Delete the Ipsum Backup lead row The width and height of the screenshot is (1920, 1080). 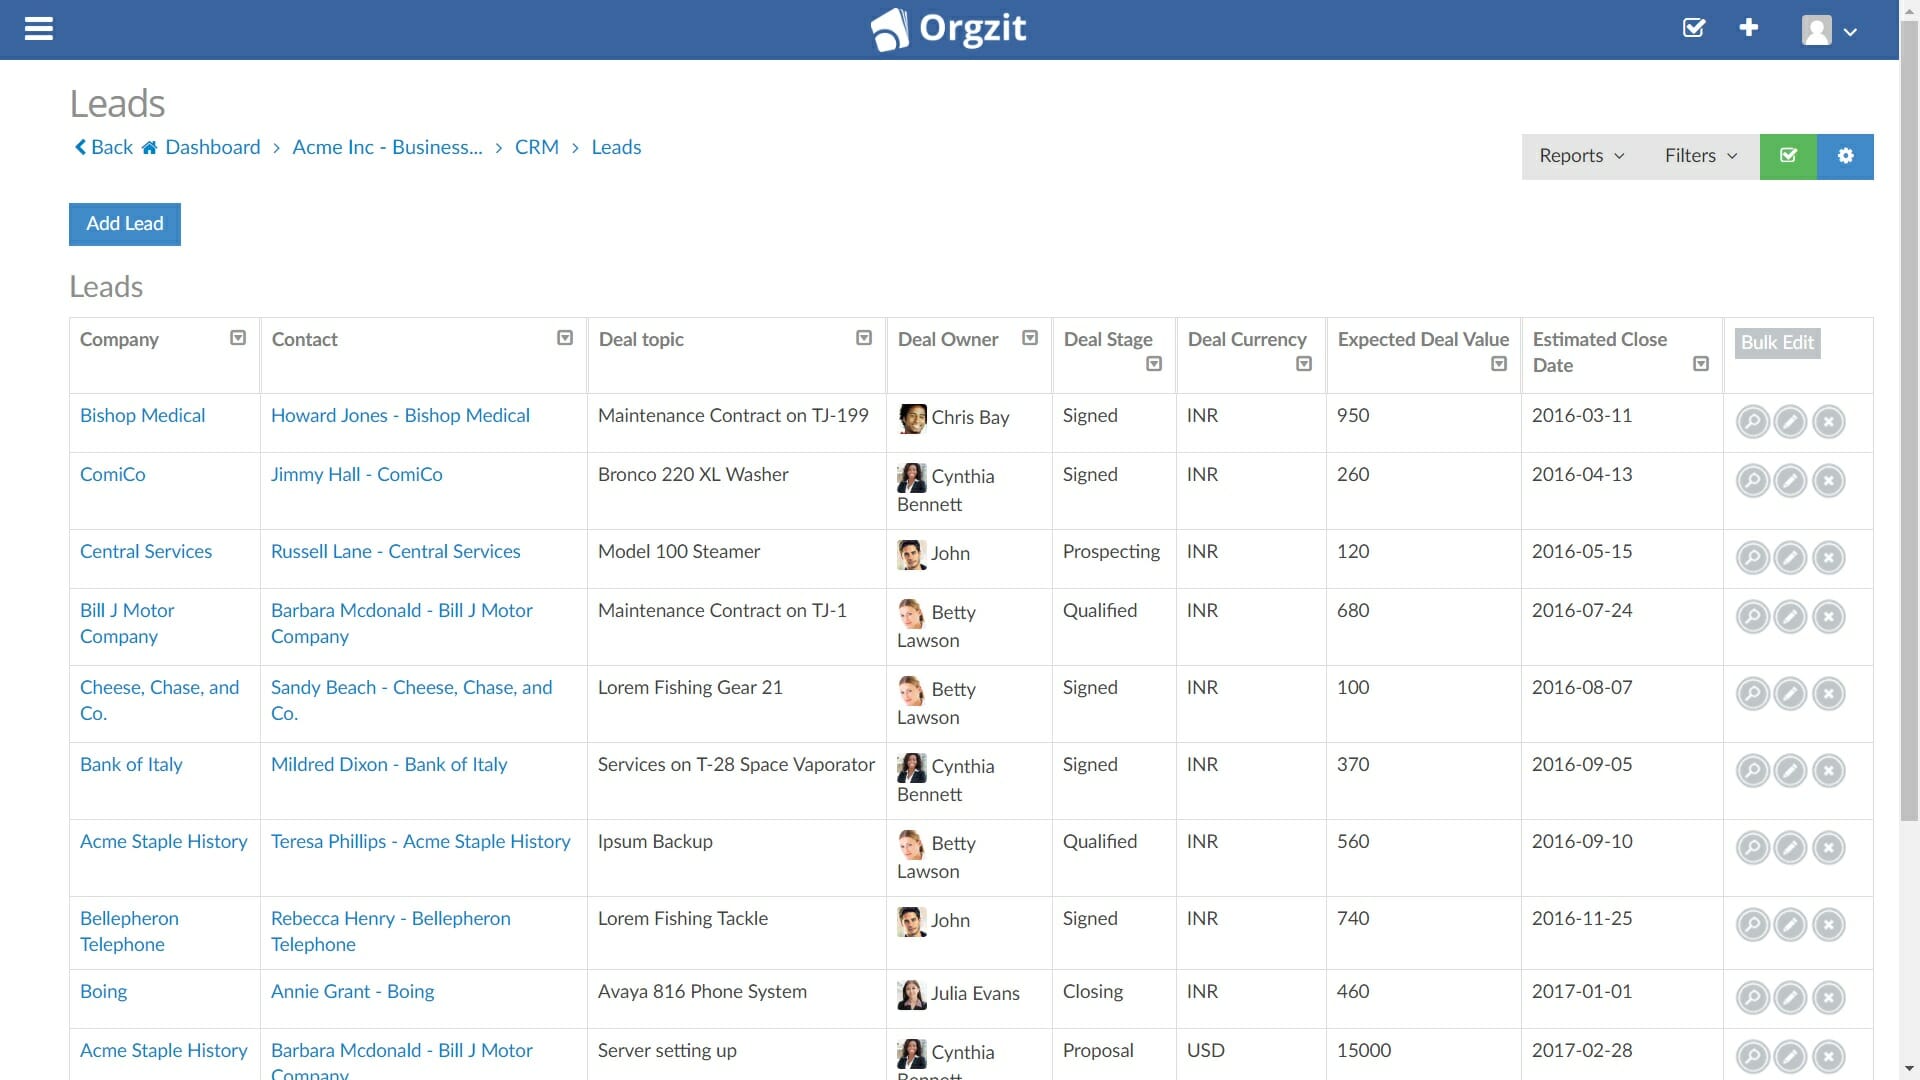point(1829,848)
